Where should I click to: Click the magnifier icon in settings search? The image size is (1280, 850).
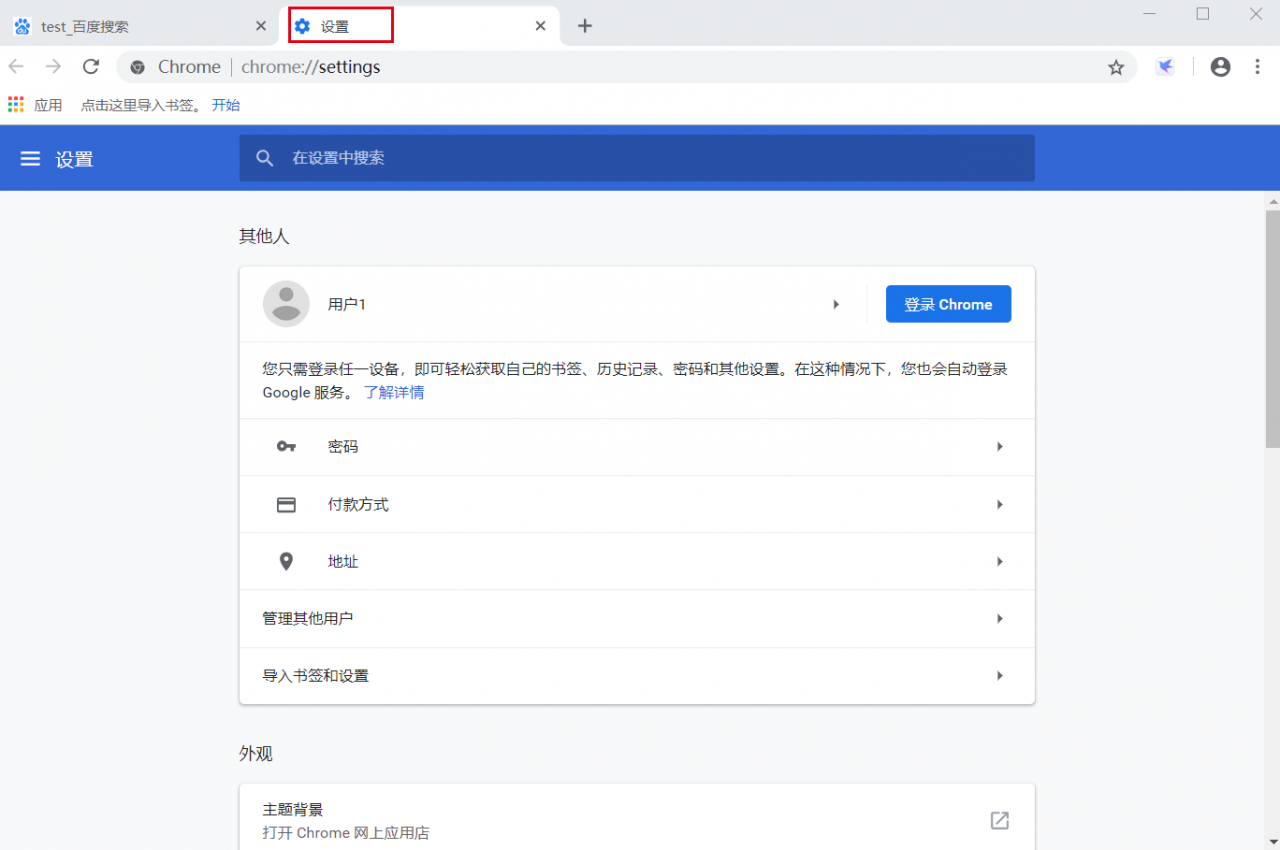point(265,158)
